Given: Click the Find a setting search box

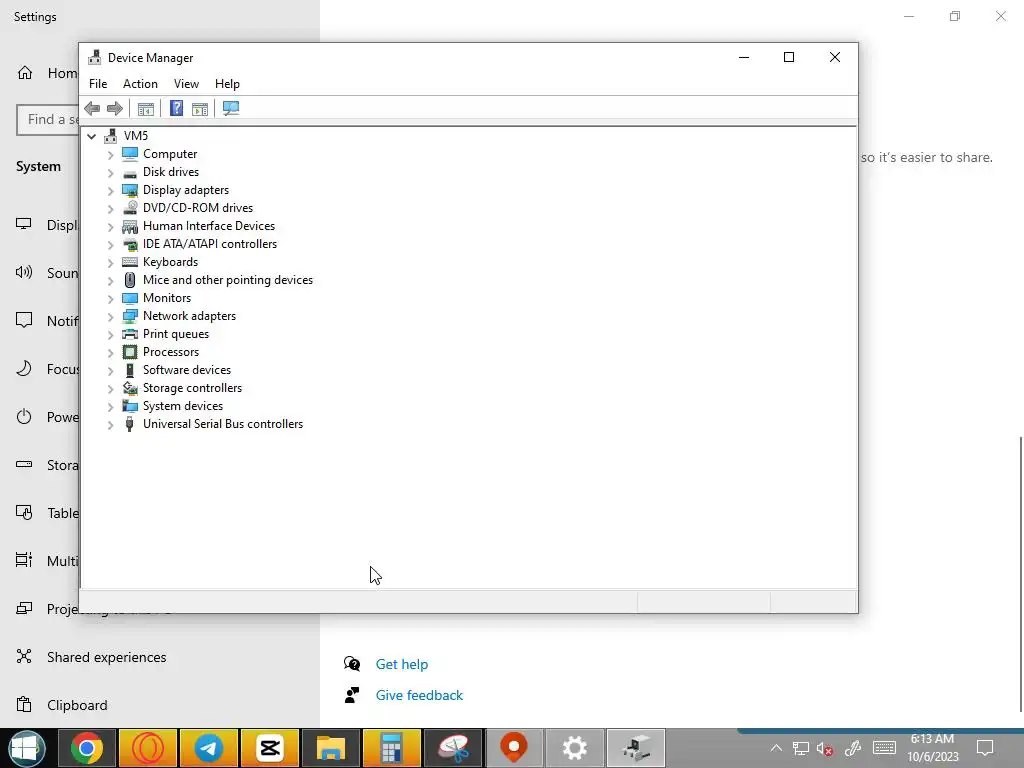Looking at the screenshot, I should [48, 120].
